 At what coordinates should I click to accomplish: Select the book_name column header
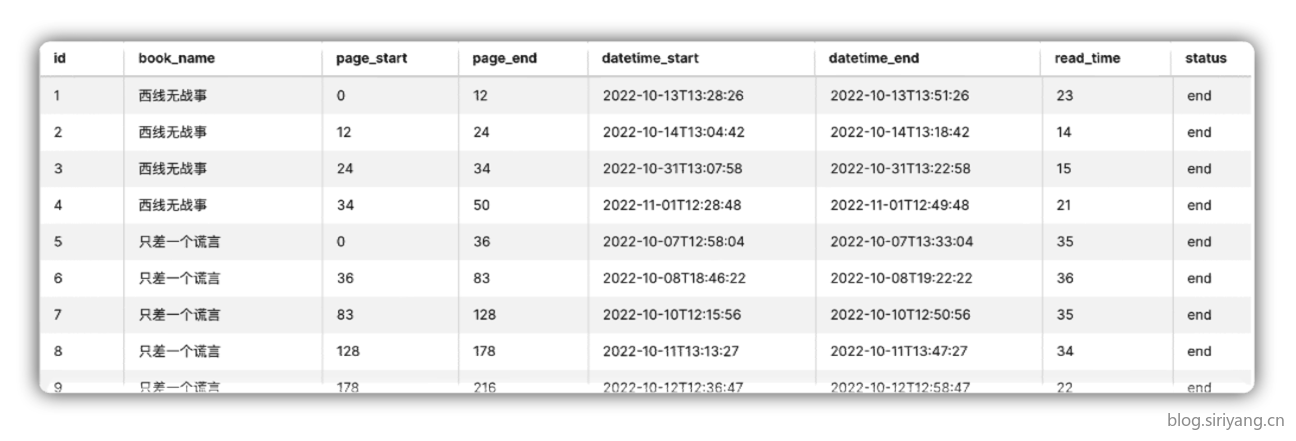pyautogui.click(x=176, y=58)
